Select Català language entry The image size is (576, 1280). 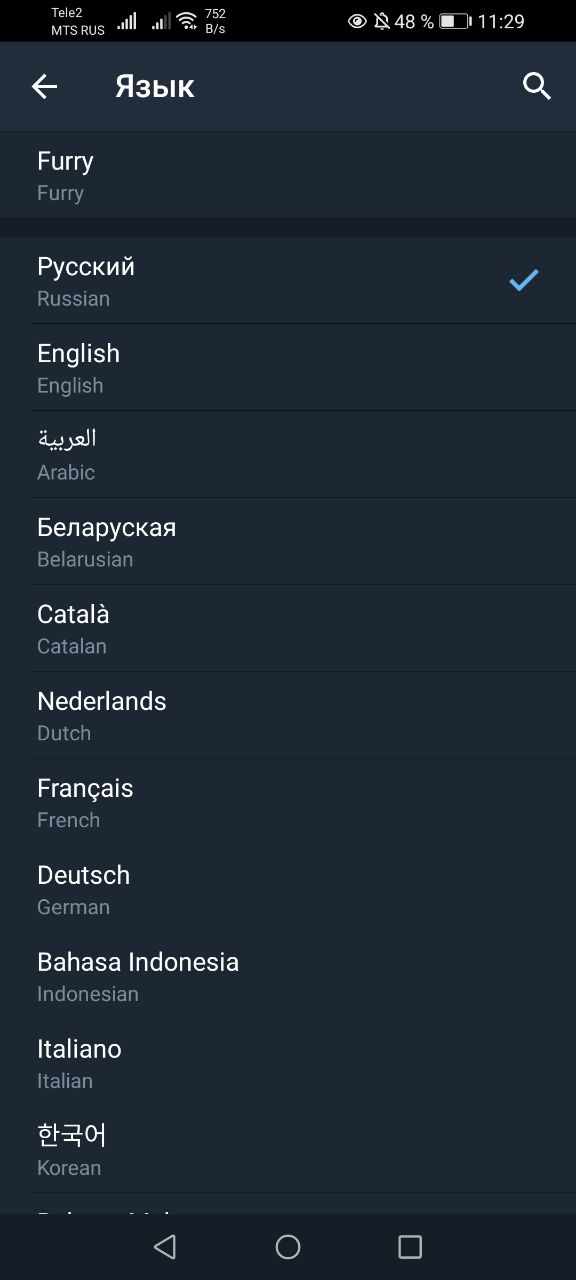tap(288, 628)
